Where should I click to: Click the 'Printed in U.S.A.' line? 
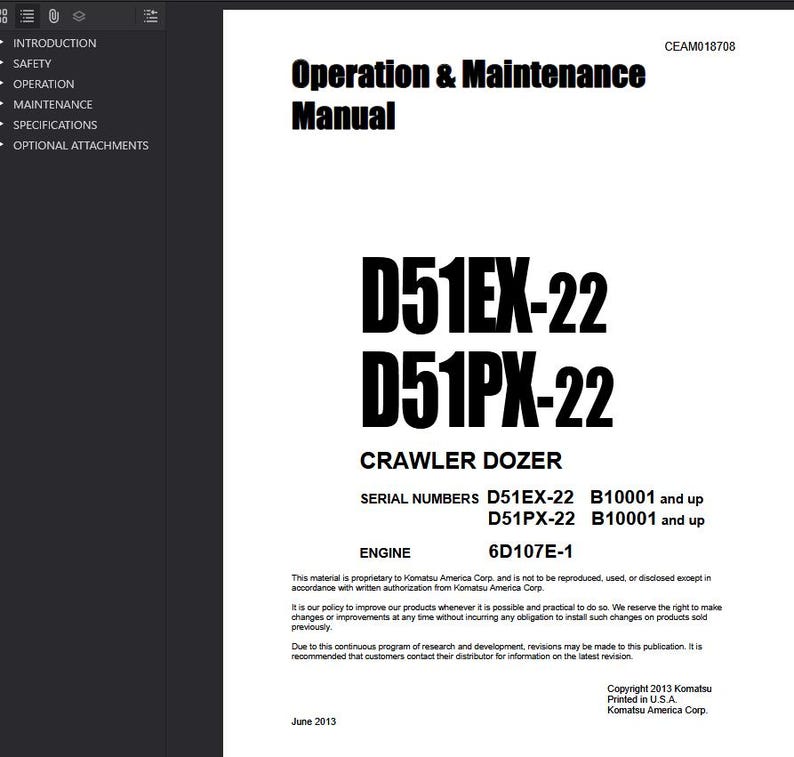[x=642, y=699]
